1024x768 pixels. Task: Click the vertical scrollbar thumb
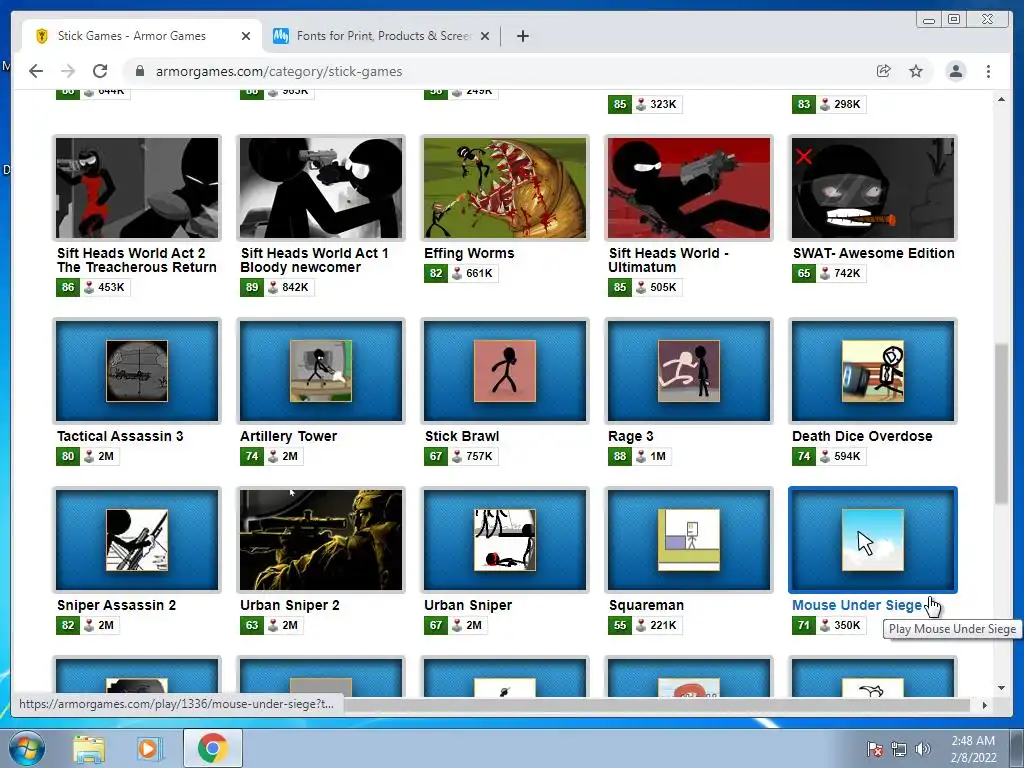click(1001, 423)
